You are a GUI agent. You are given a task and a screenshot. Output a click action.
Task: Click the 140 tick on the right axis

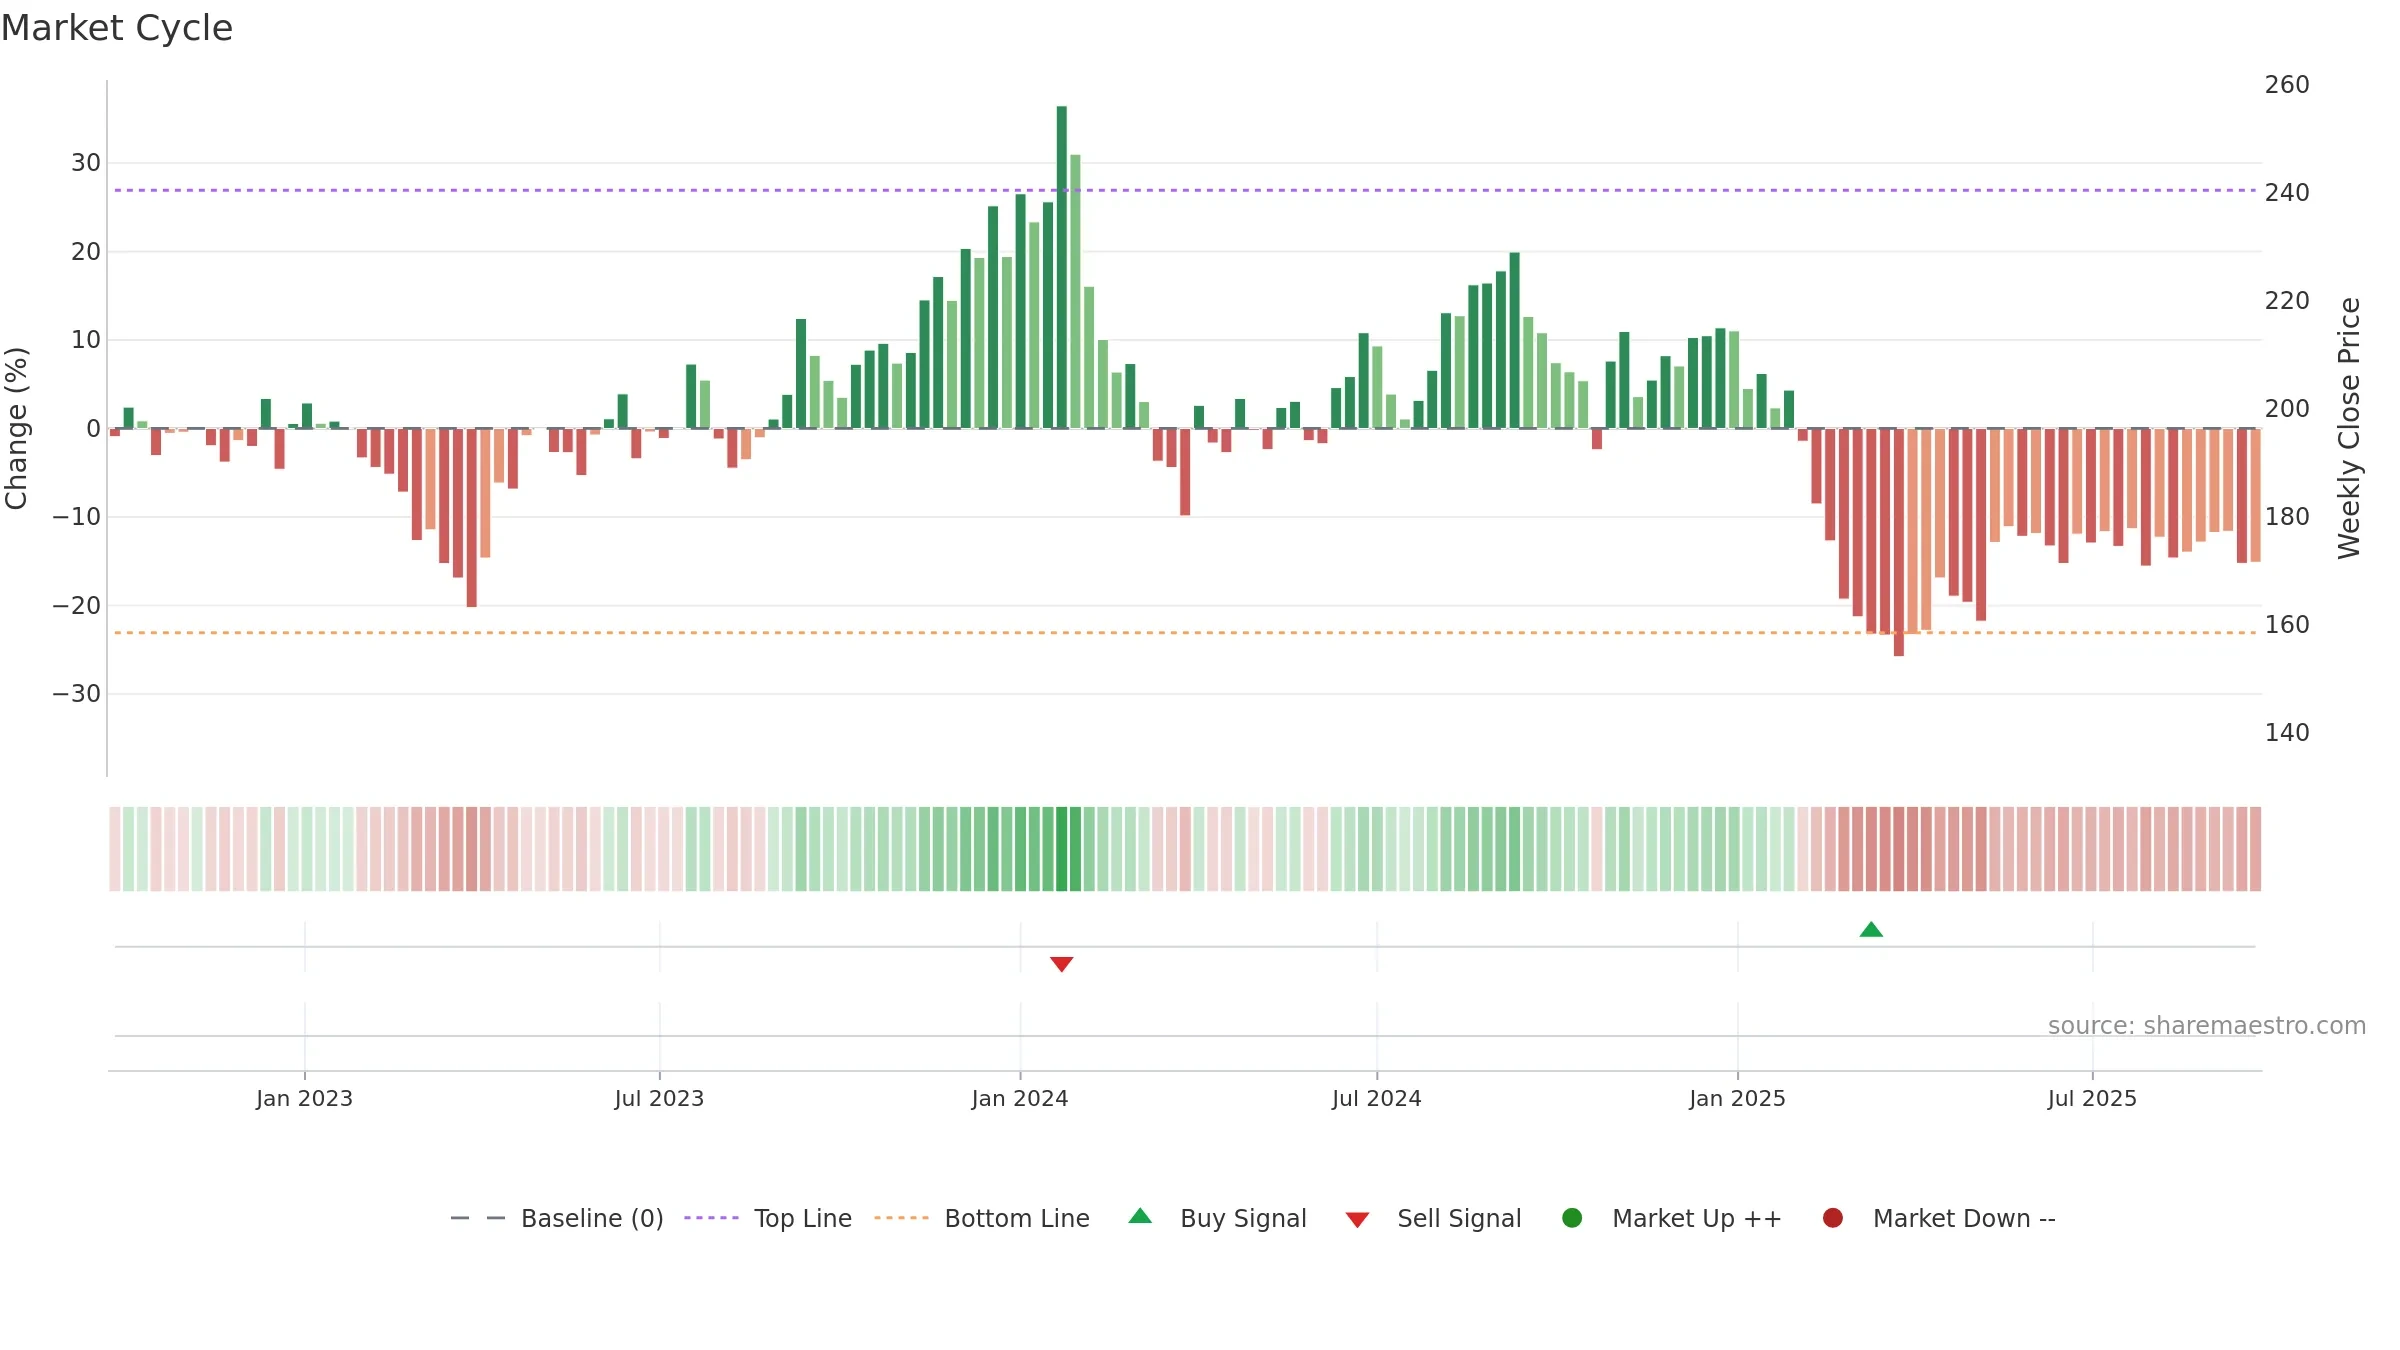[2287, 733]
